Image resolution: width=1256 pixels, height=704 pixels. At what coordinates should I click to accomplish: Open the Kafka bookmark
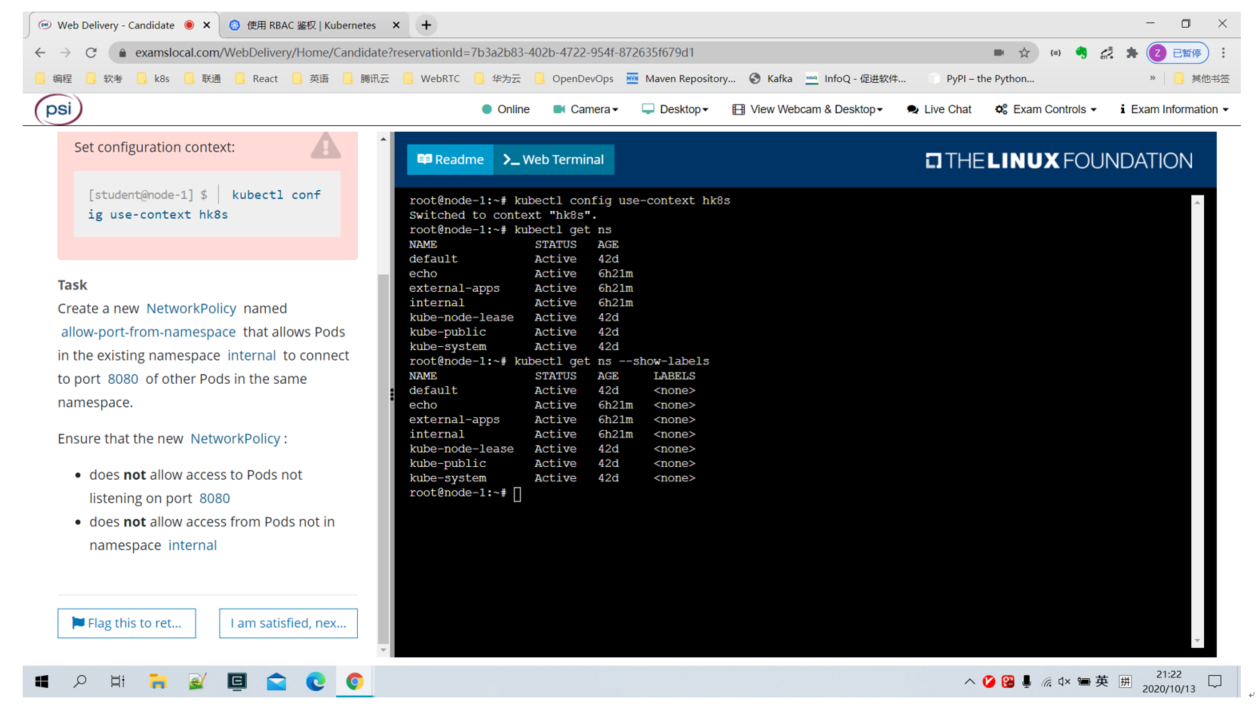pos(770,78)
